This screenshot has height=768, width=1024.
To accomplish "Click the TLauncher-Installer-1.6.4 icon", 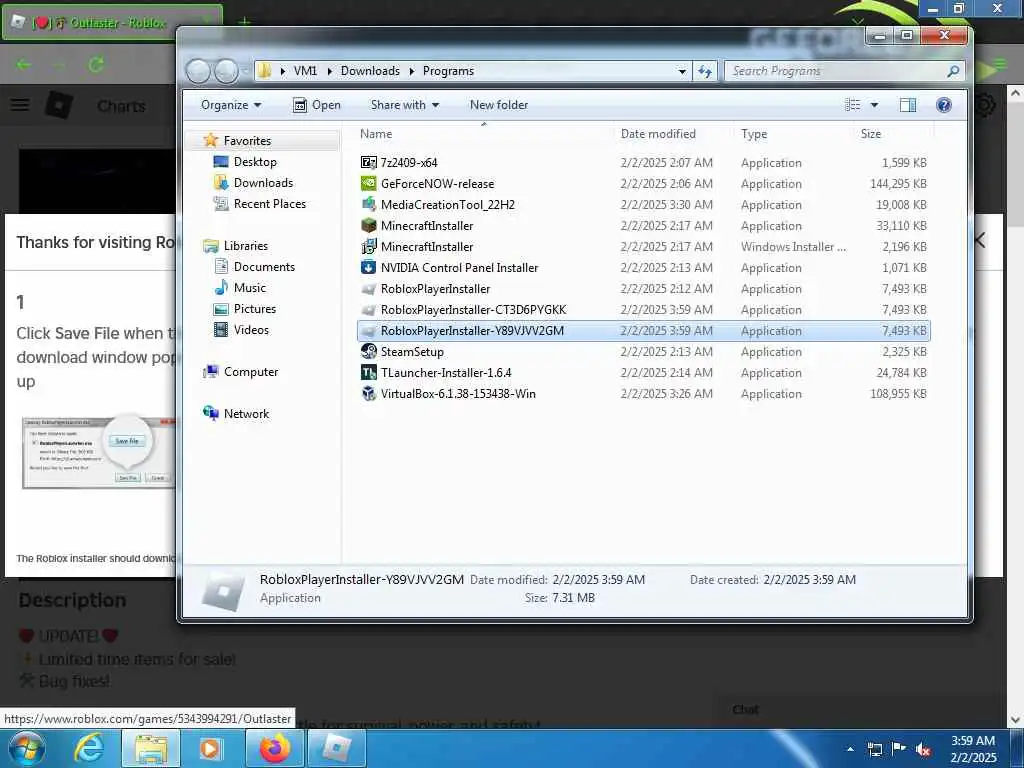I will click(x=368, y=372).
